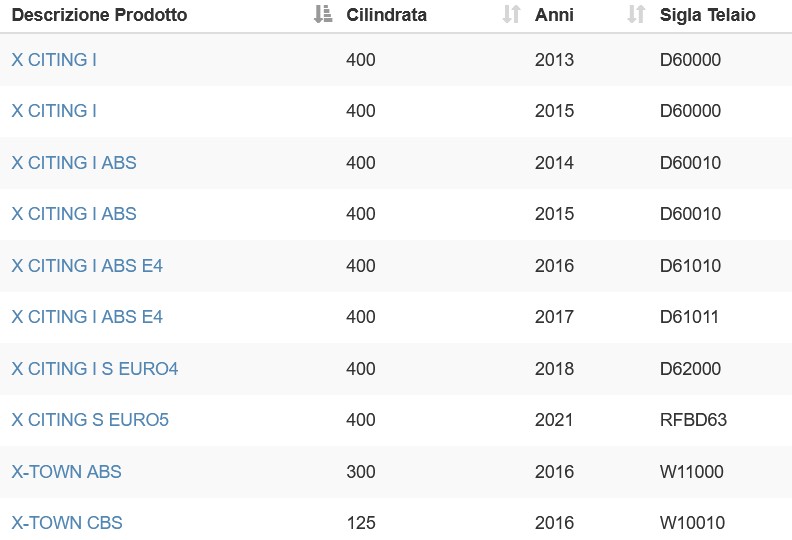Click the Anni column header text
Screen dimensions: 792x540
point(554,15)
